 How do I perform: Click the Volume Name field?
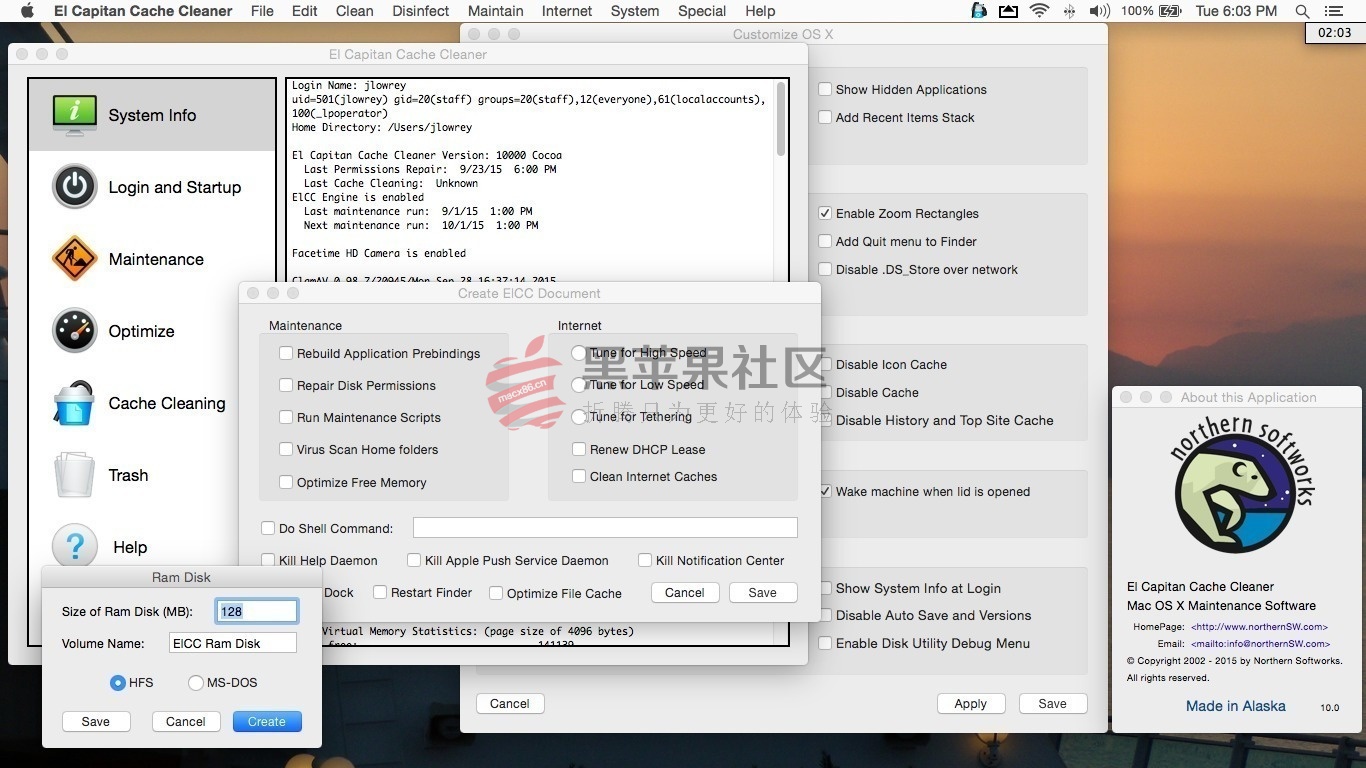(x=232, y=643)
